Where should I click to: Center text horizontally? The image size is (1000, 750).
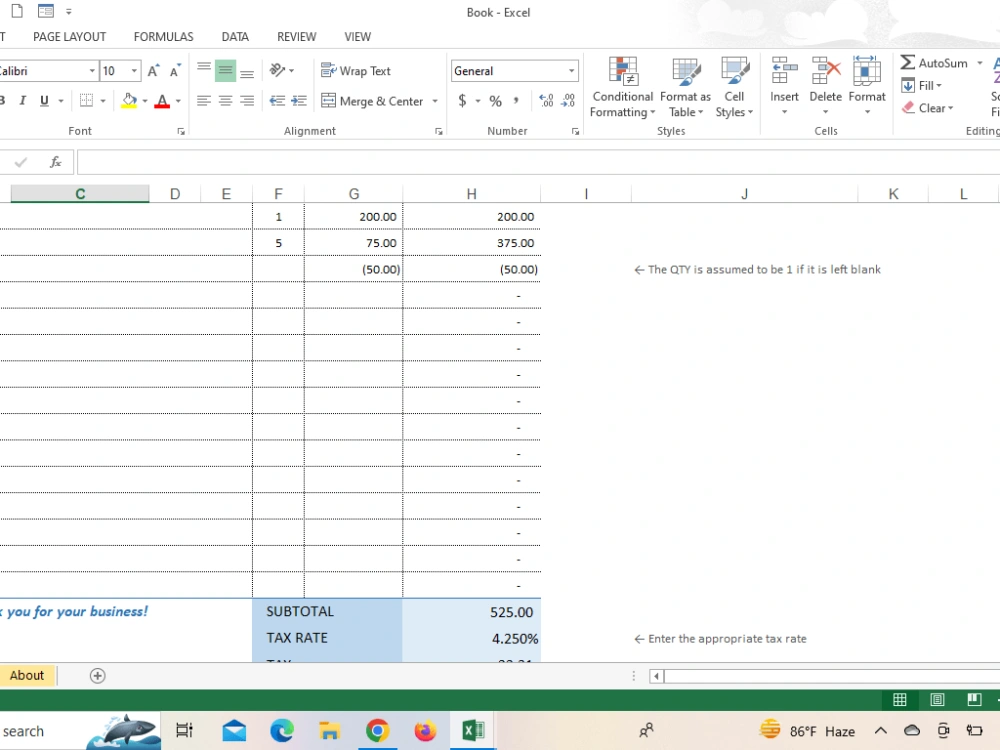point(225,101)
